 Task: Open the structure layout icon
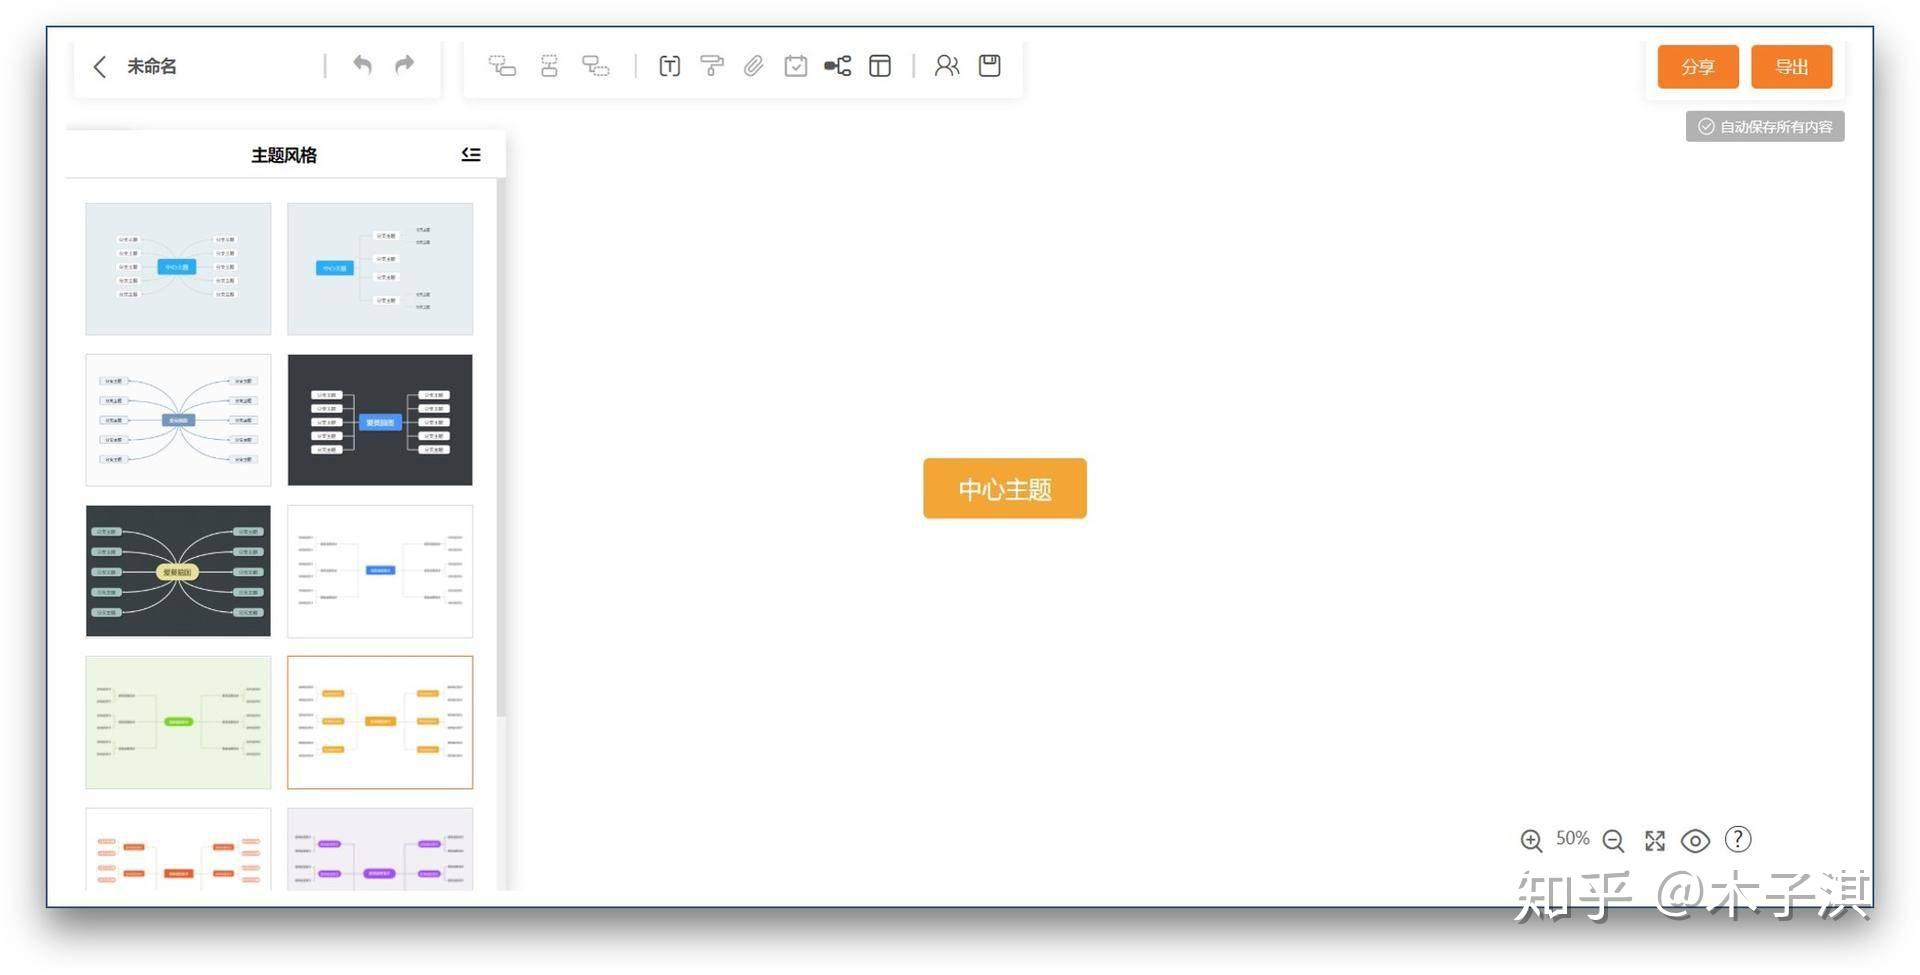(x=838, y=66)
